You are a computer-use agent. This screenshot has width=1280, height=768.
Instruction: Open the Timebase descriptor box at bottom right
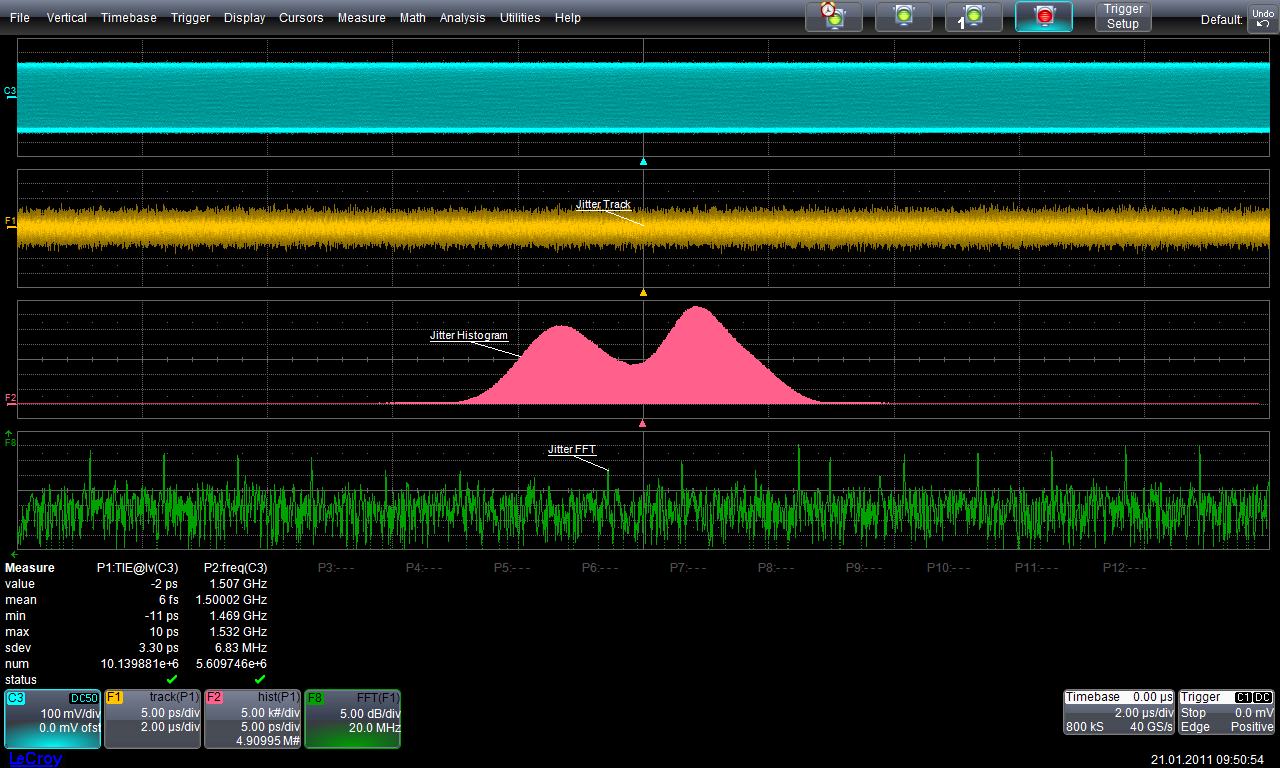1118,711
